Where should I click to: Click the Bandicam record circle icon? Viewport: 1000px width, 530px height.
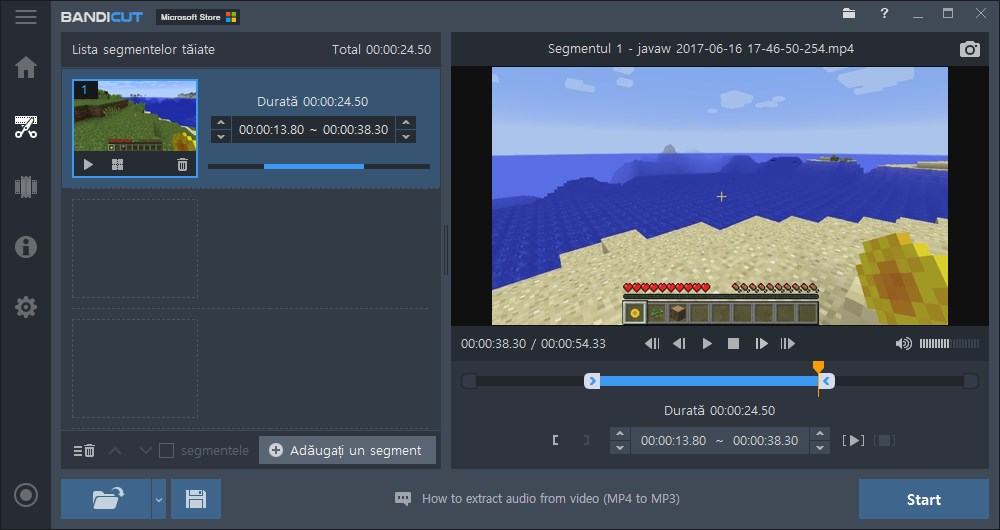point(26,495)
